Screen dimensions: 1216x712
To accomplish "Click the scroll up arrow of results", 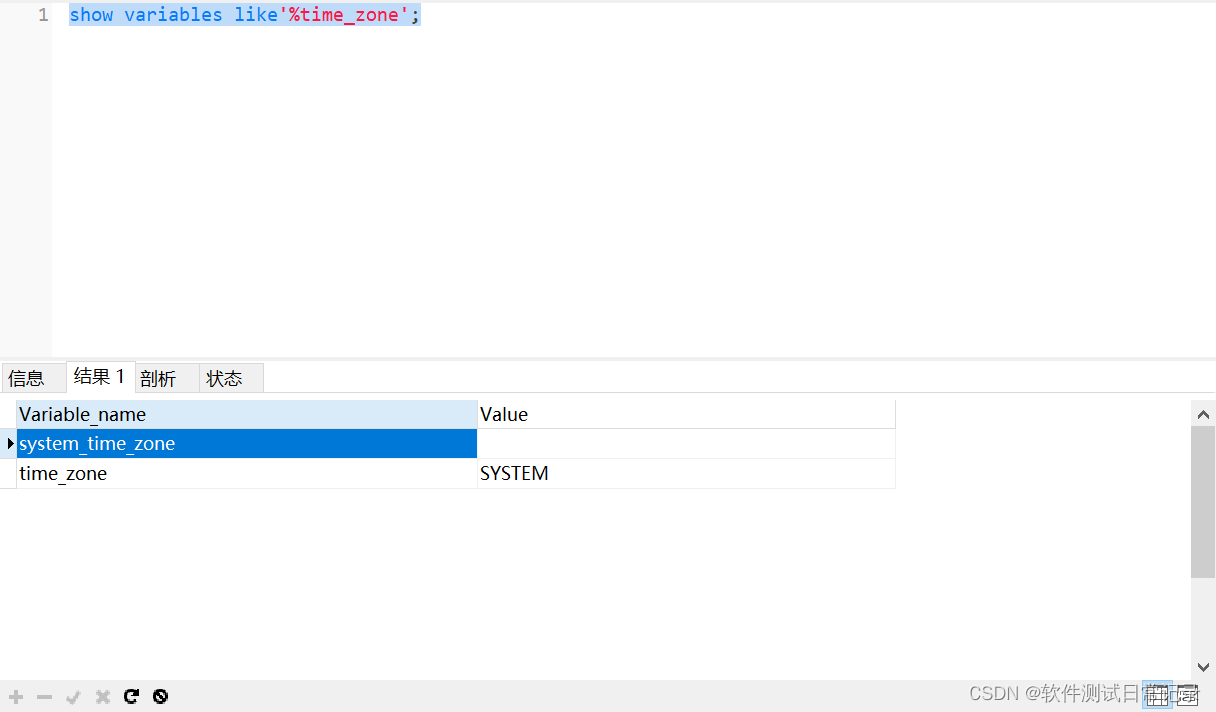I will pos(1203,413).
